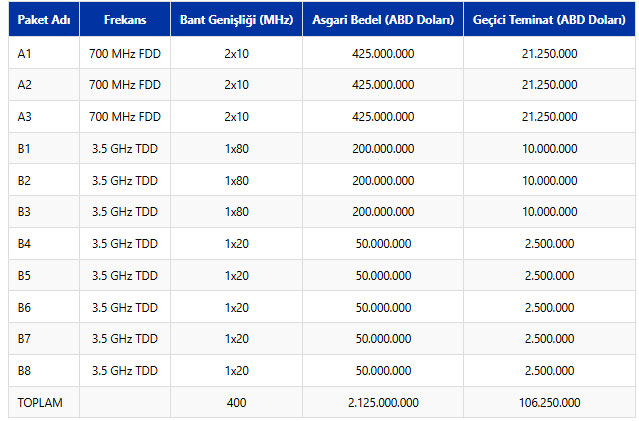This screenshot has height=421, width=639.
Task: Click the Asgari Bedel (ABD Doları) header
Action: click(383, 20)
